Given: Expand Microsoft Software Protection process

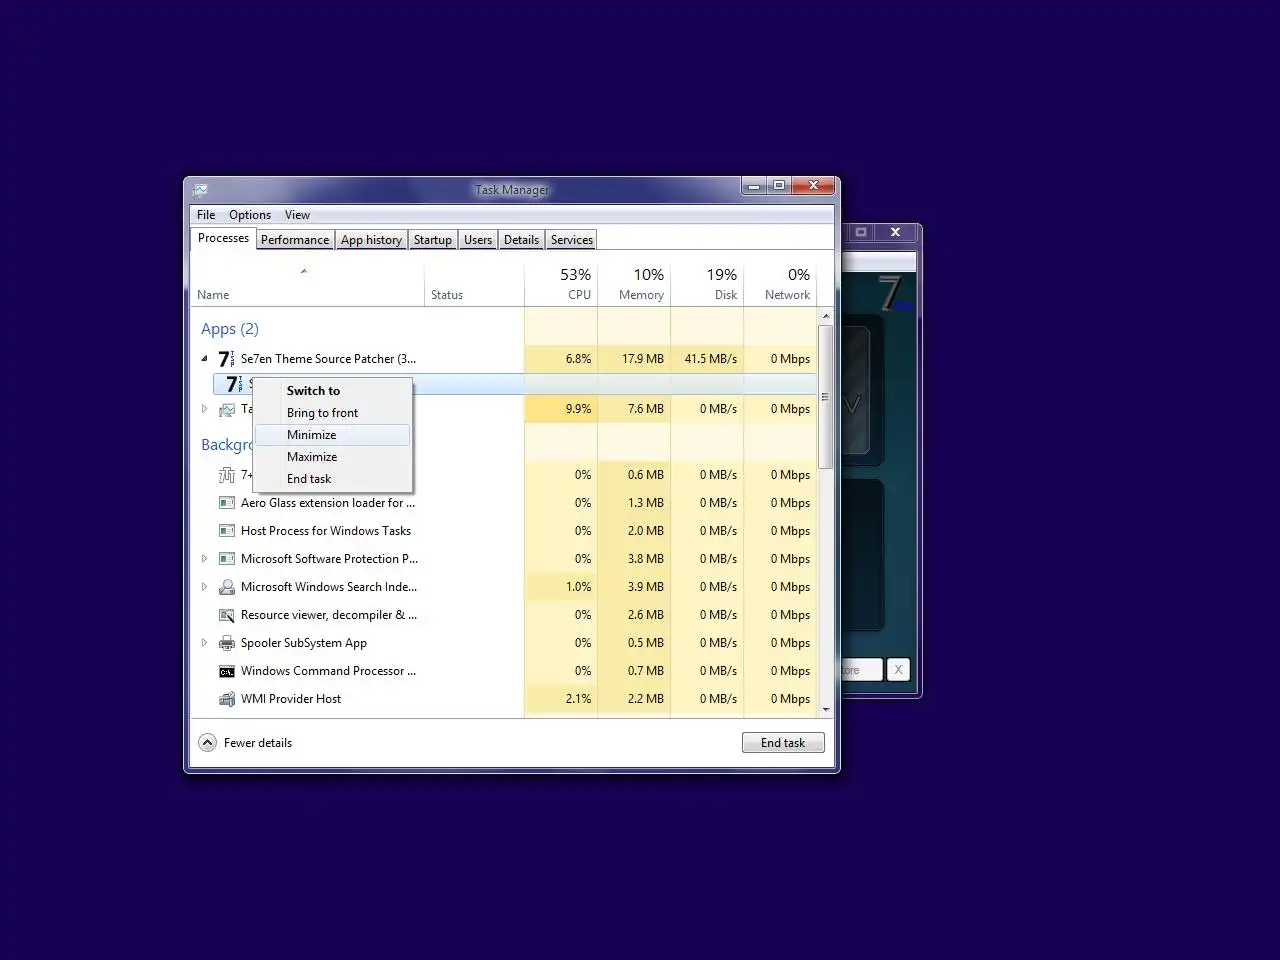Looking at the screenshot, I should [205, 559].
